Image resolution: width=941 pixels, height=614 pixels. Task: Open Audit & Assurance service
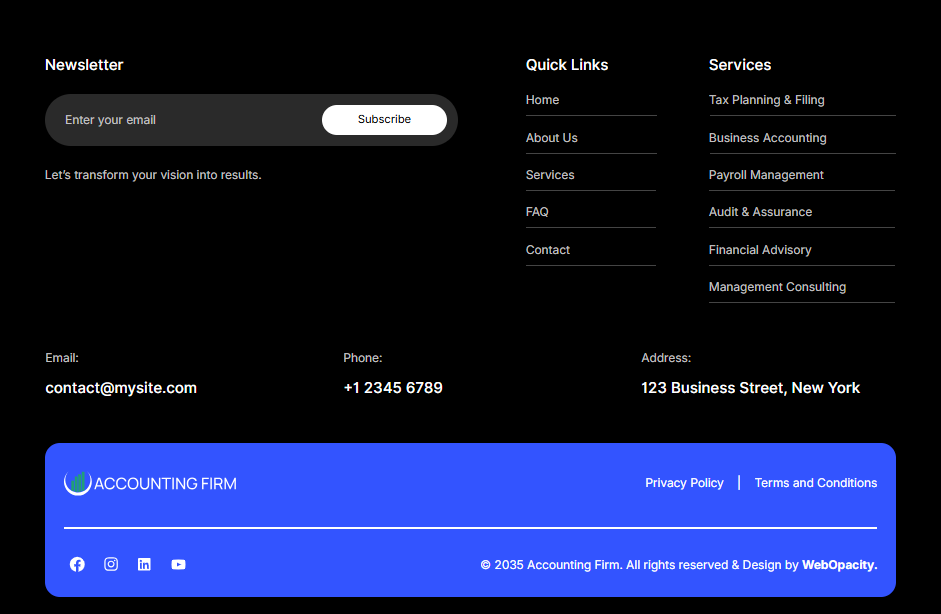tap(760, 211)
